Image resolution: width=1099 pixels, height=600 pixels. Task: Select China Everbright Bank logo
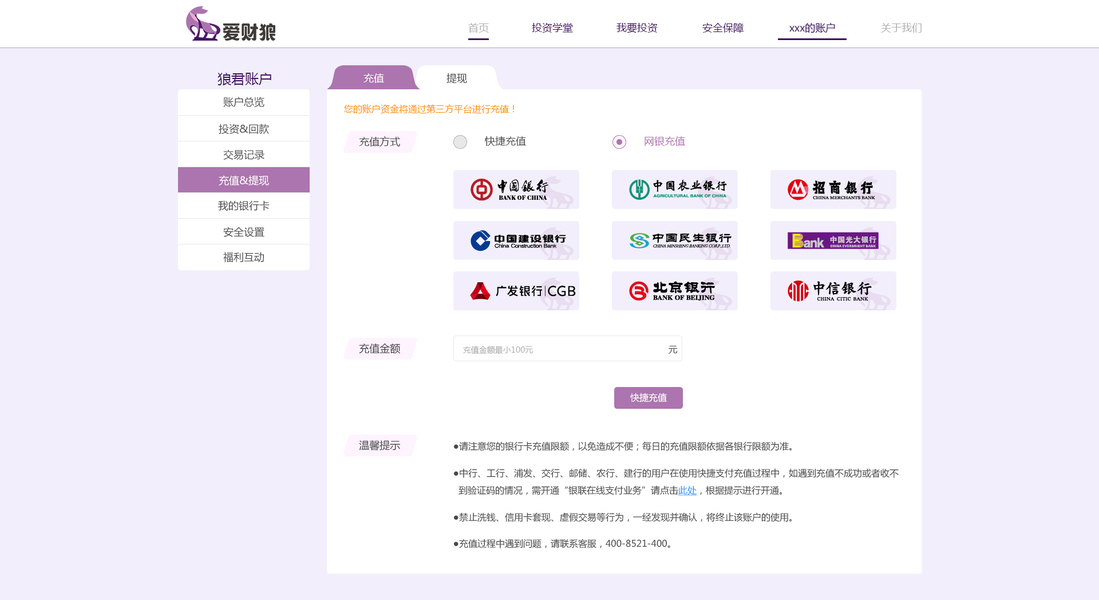(832, 240)
